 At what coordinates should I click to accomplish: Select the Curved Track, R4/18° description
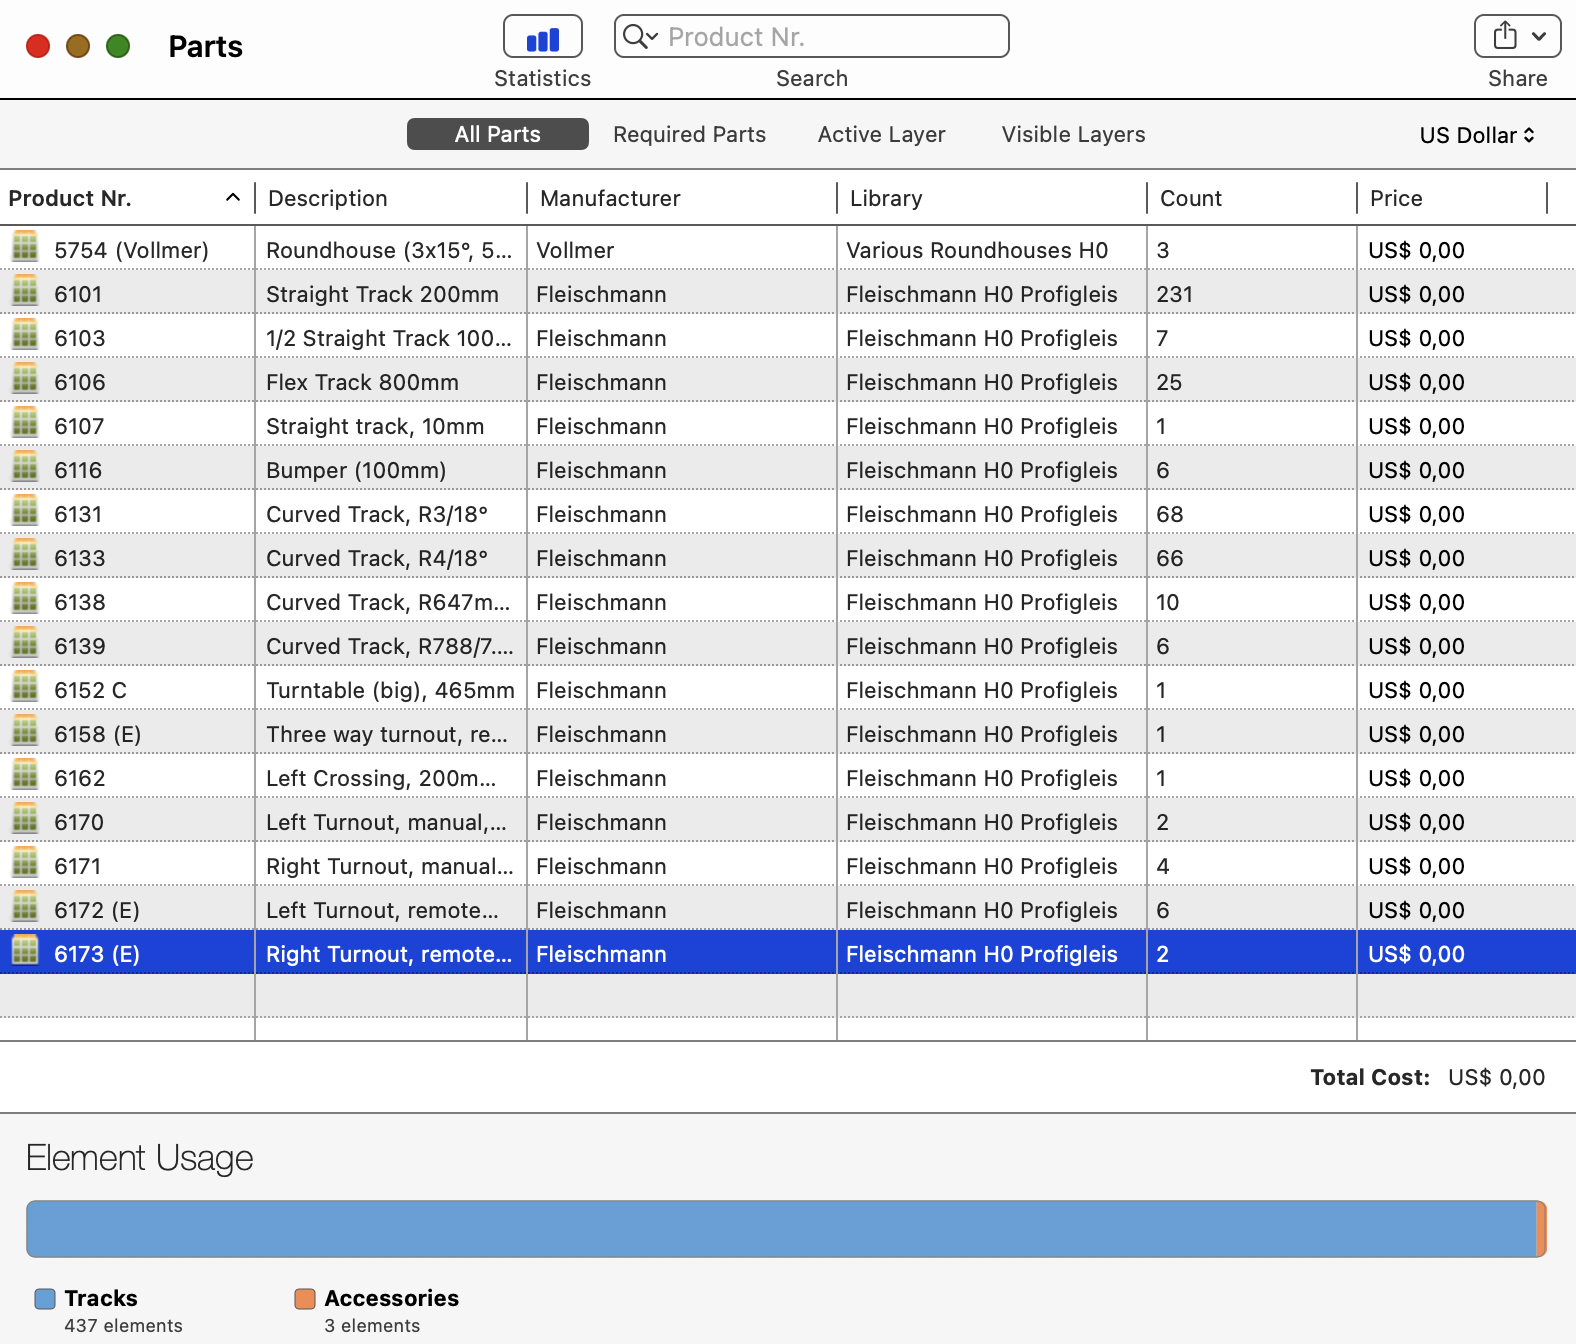click(377, 558)
